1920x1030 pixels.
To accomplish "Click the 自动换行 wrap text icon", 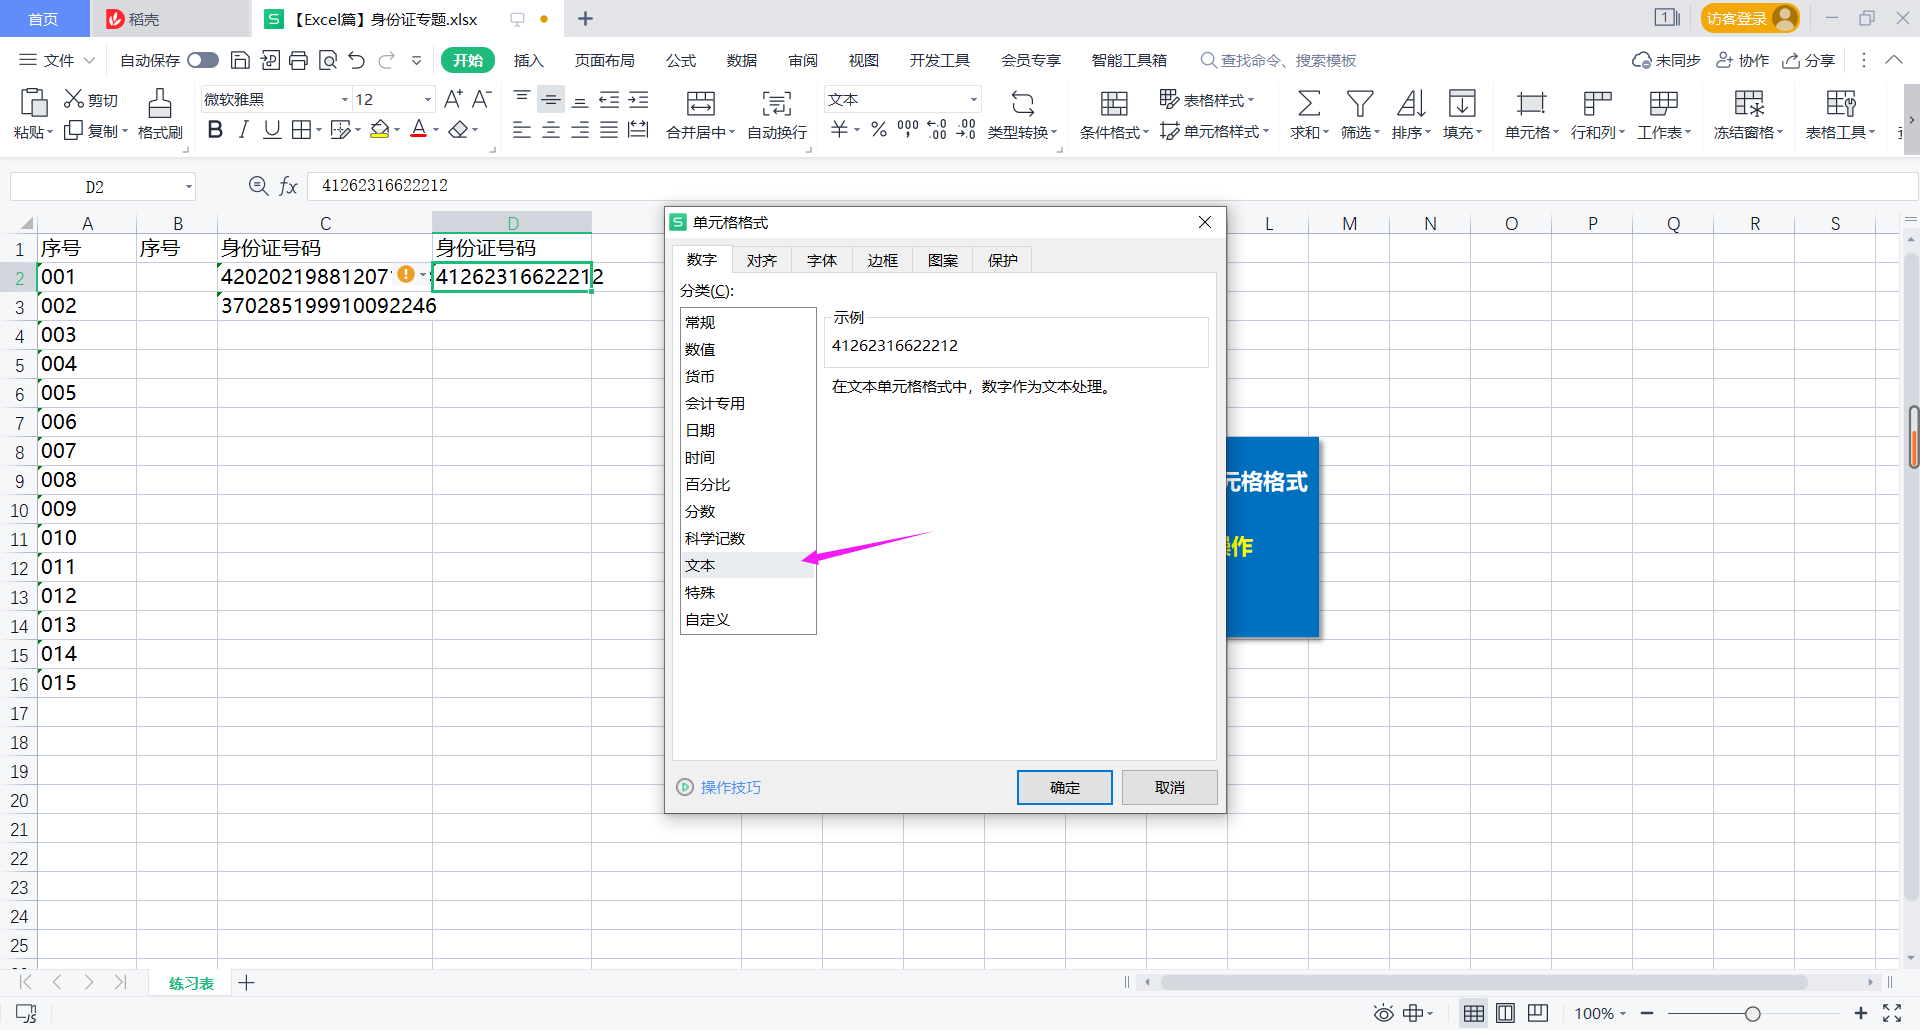I will pos(777,103).
